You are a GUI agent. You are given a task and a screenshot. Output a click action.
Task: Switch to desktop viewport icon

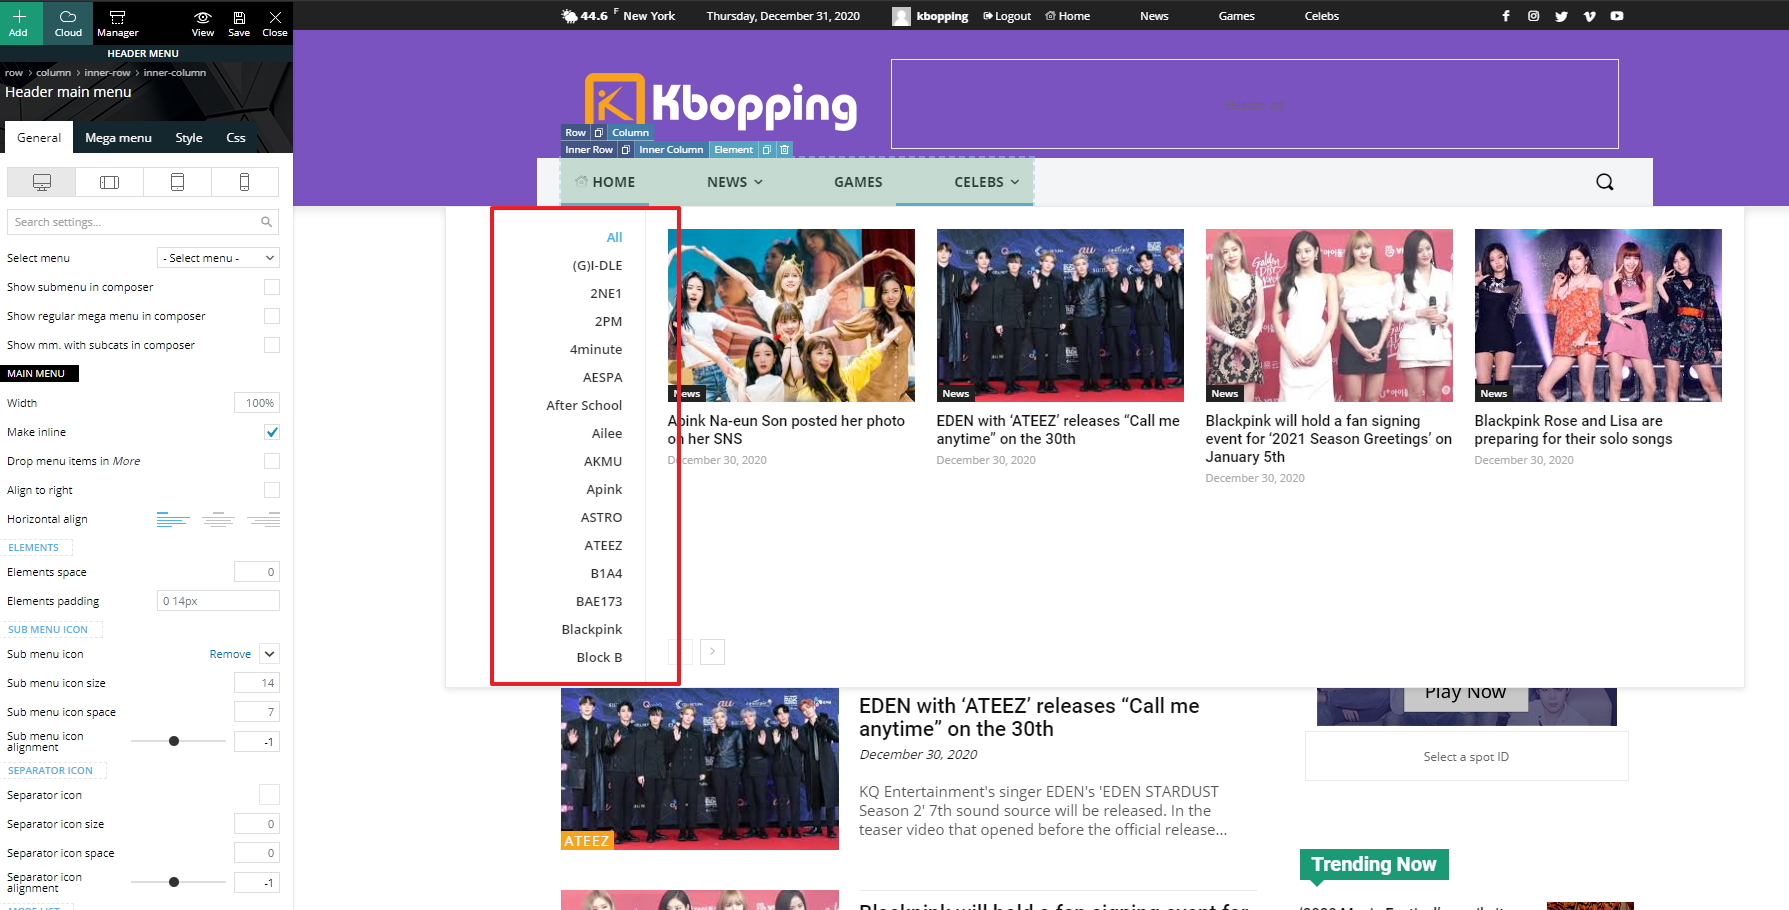pyautogui.click(x=41, y=182)
